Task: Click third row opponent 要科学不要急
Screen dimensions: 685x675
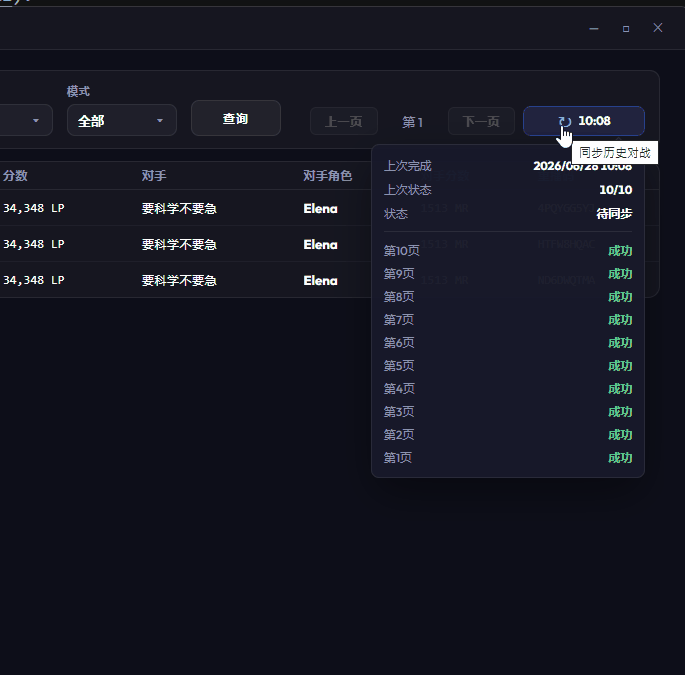Action: (179, 280)
